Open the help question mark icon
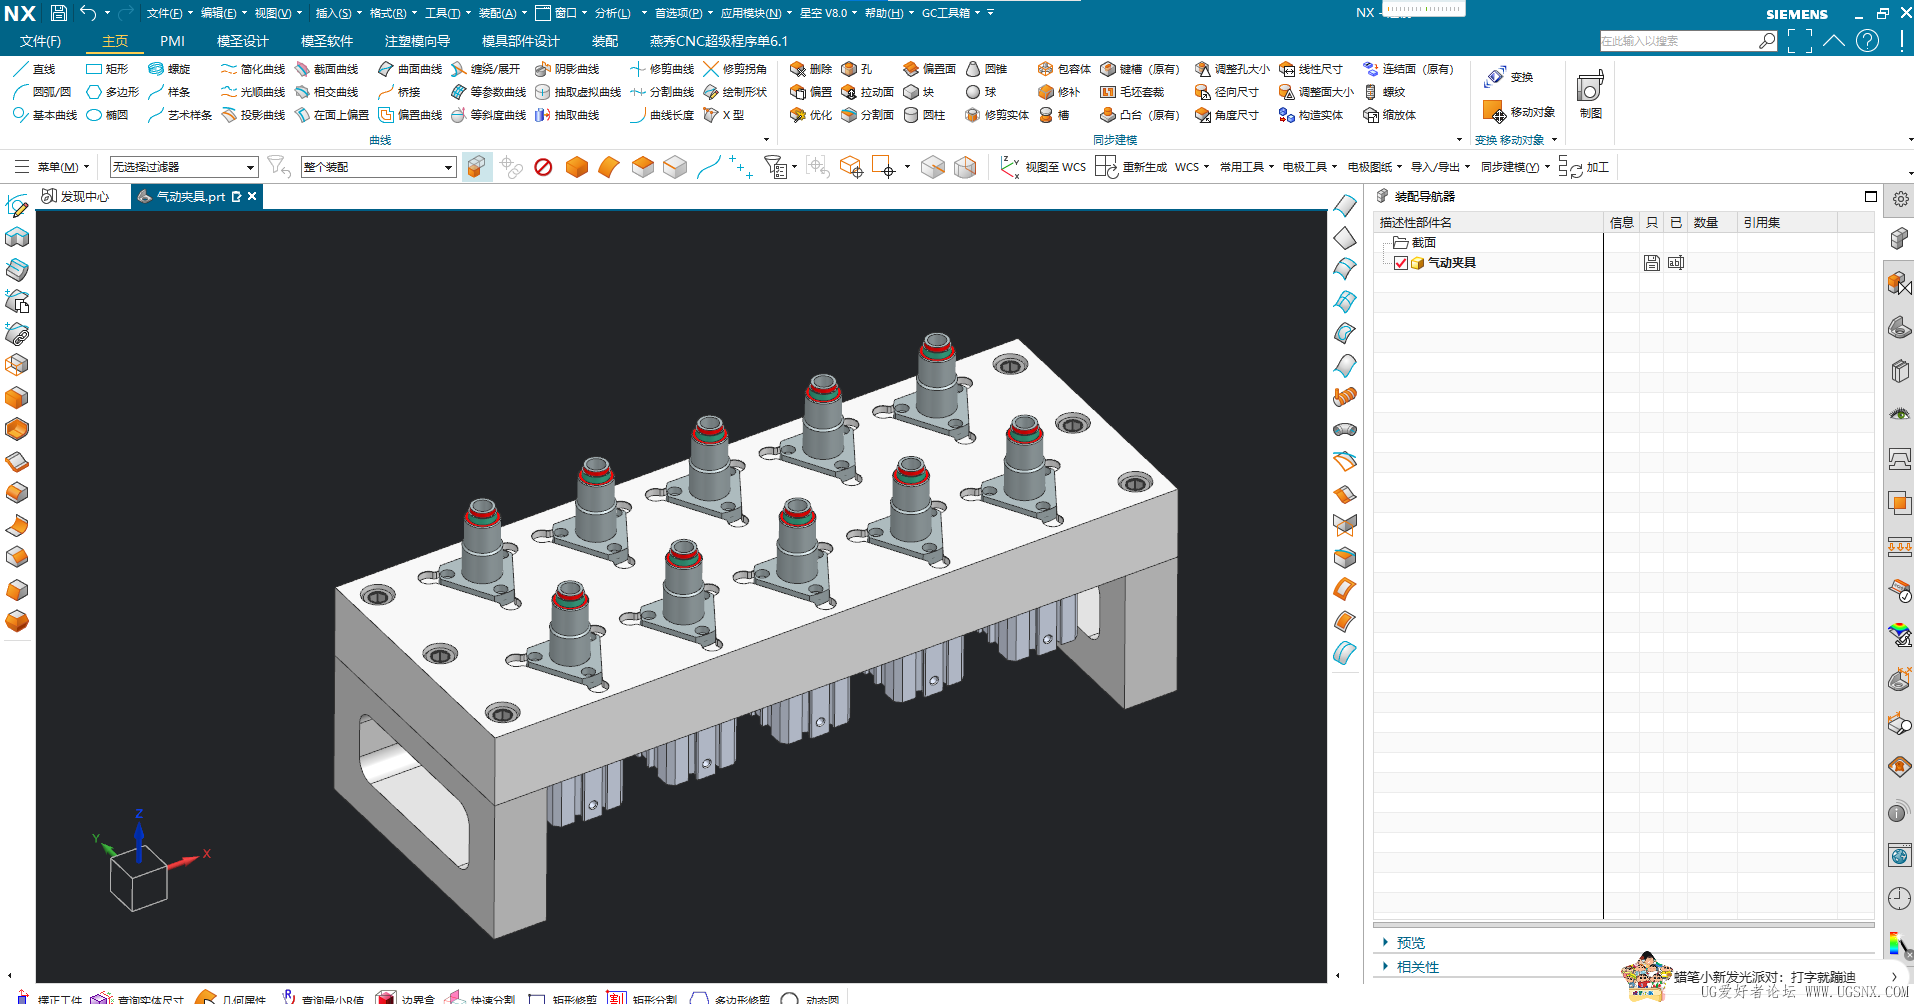 [1867, 41]
